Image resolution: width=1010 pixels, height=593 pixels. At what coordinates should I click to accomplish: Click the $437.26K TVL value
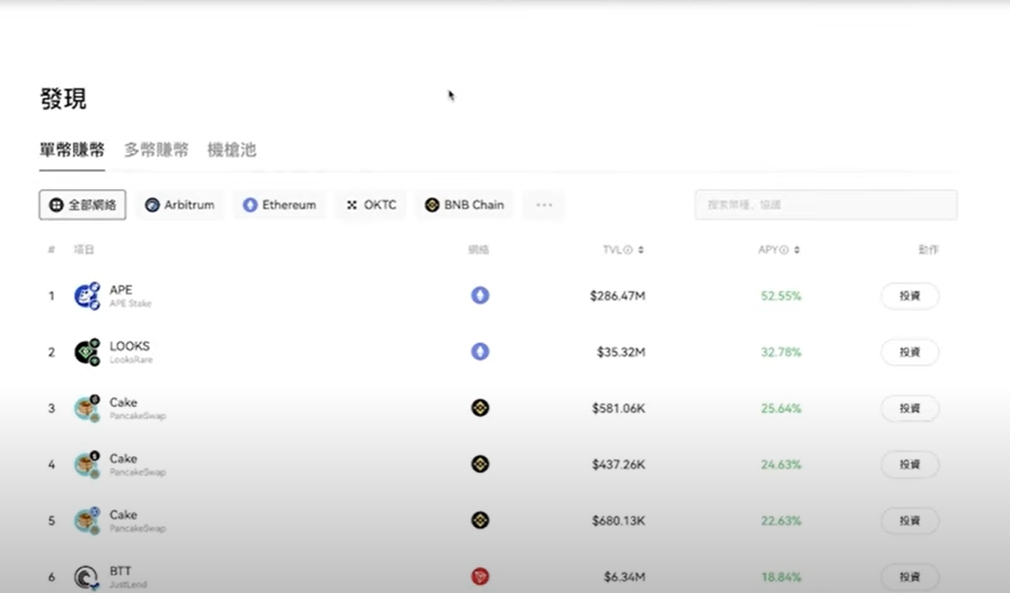(x=619, y=464)
